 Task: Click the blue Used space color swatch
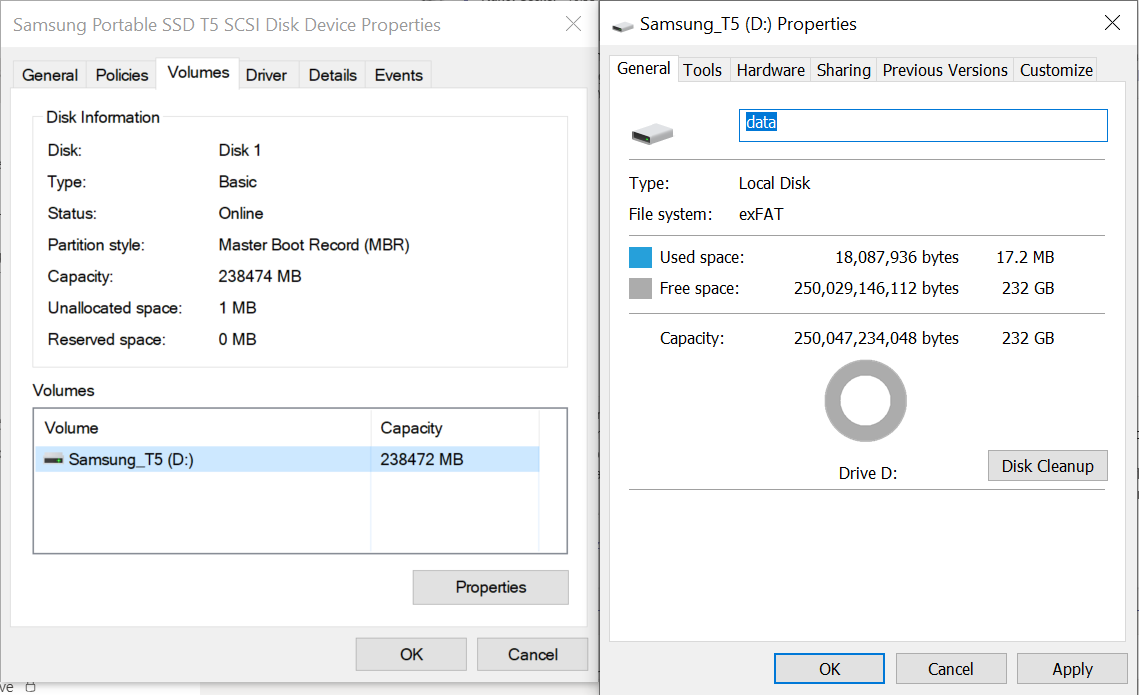point(640,257)
